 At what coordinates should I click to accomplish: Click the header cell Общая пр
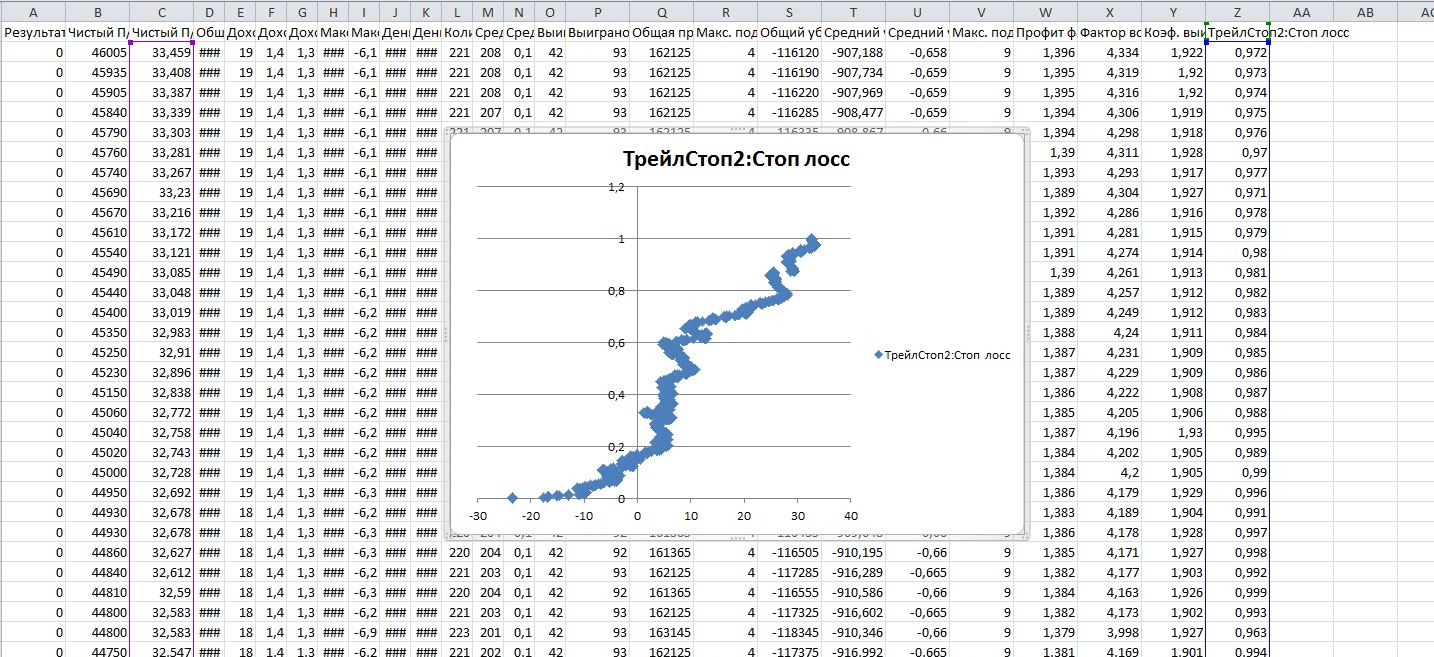[663, 32]
